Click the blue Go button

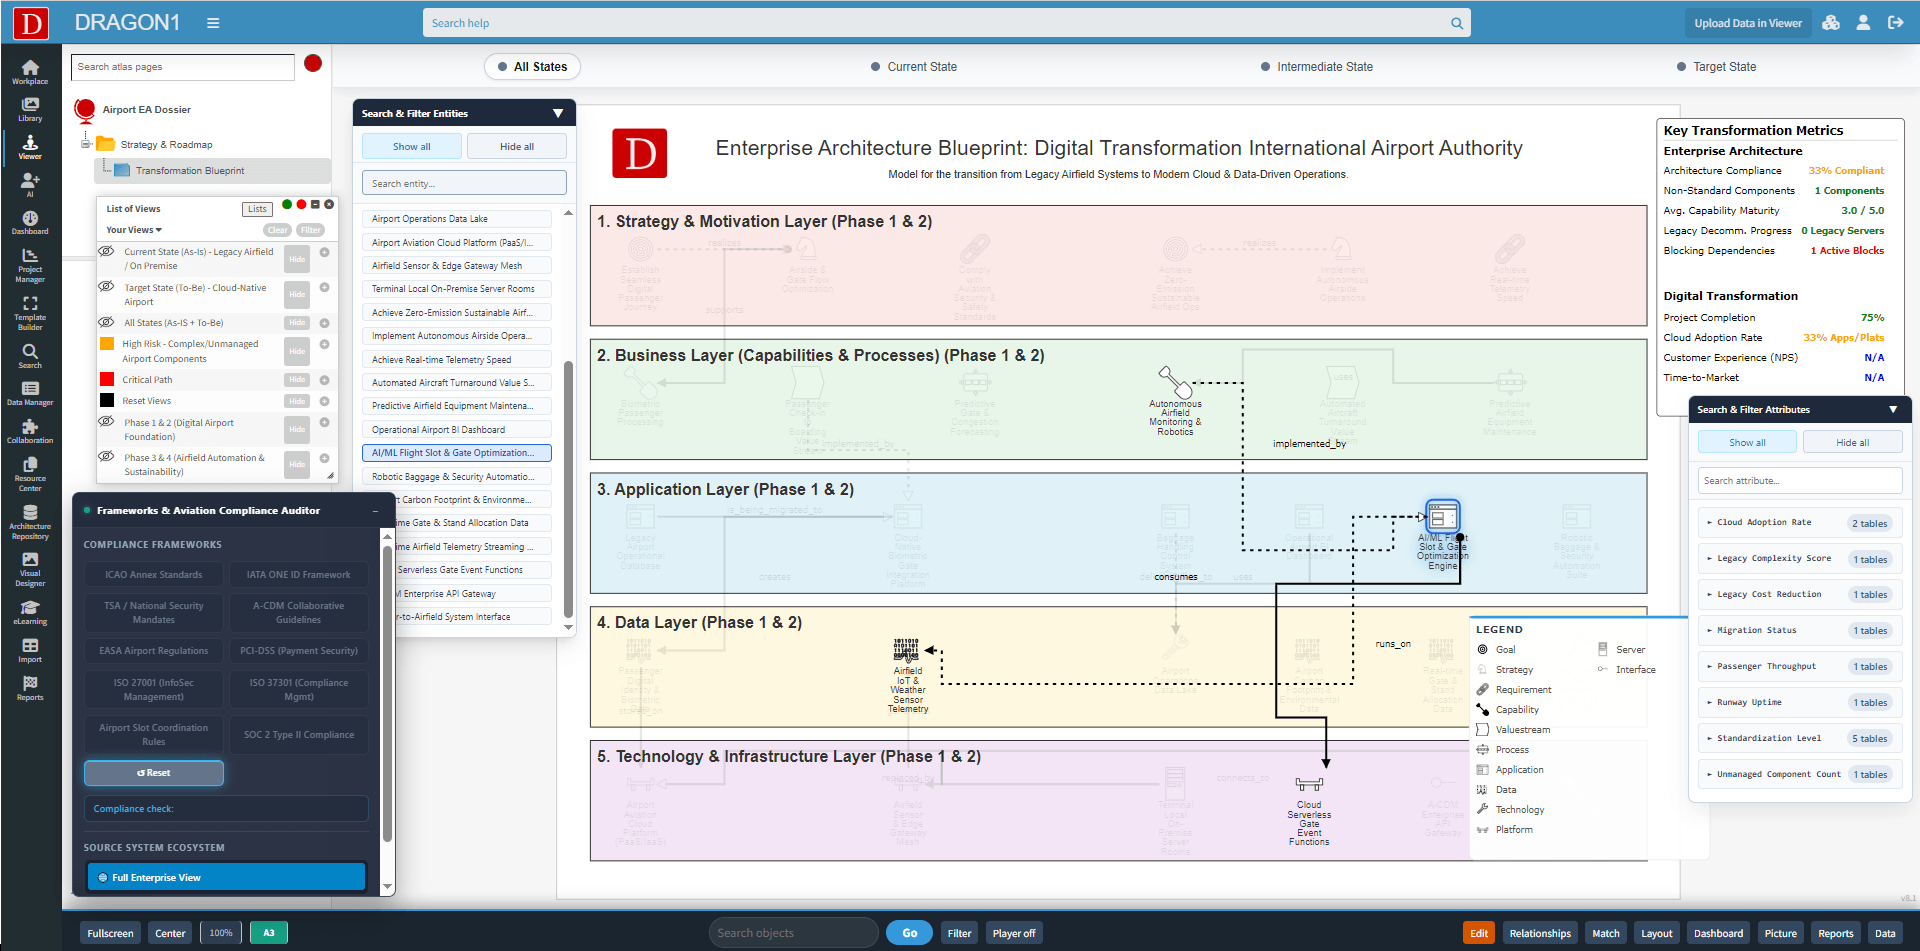(909, 933)
